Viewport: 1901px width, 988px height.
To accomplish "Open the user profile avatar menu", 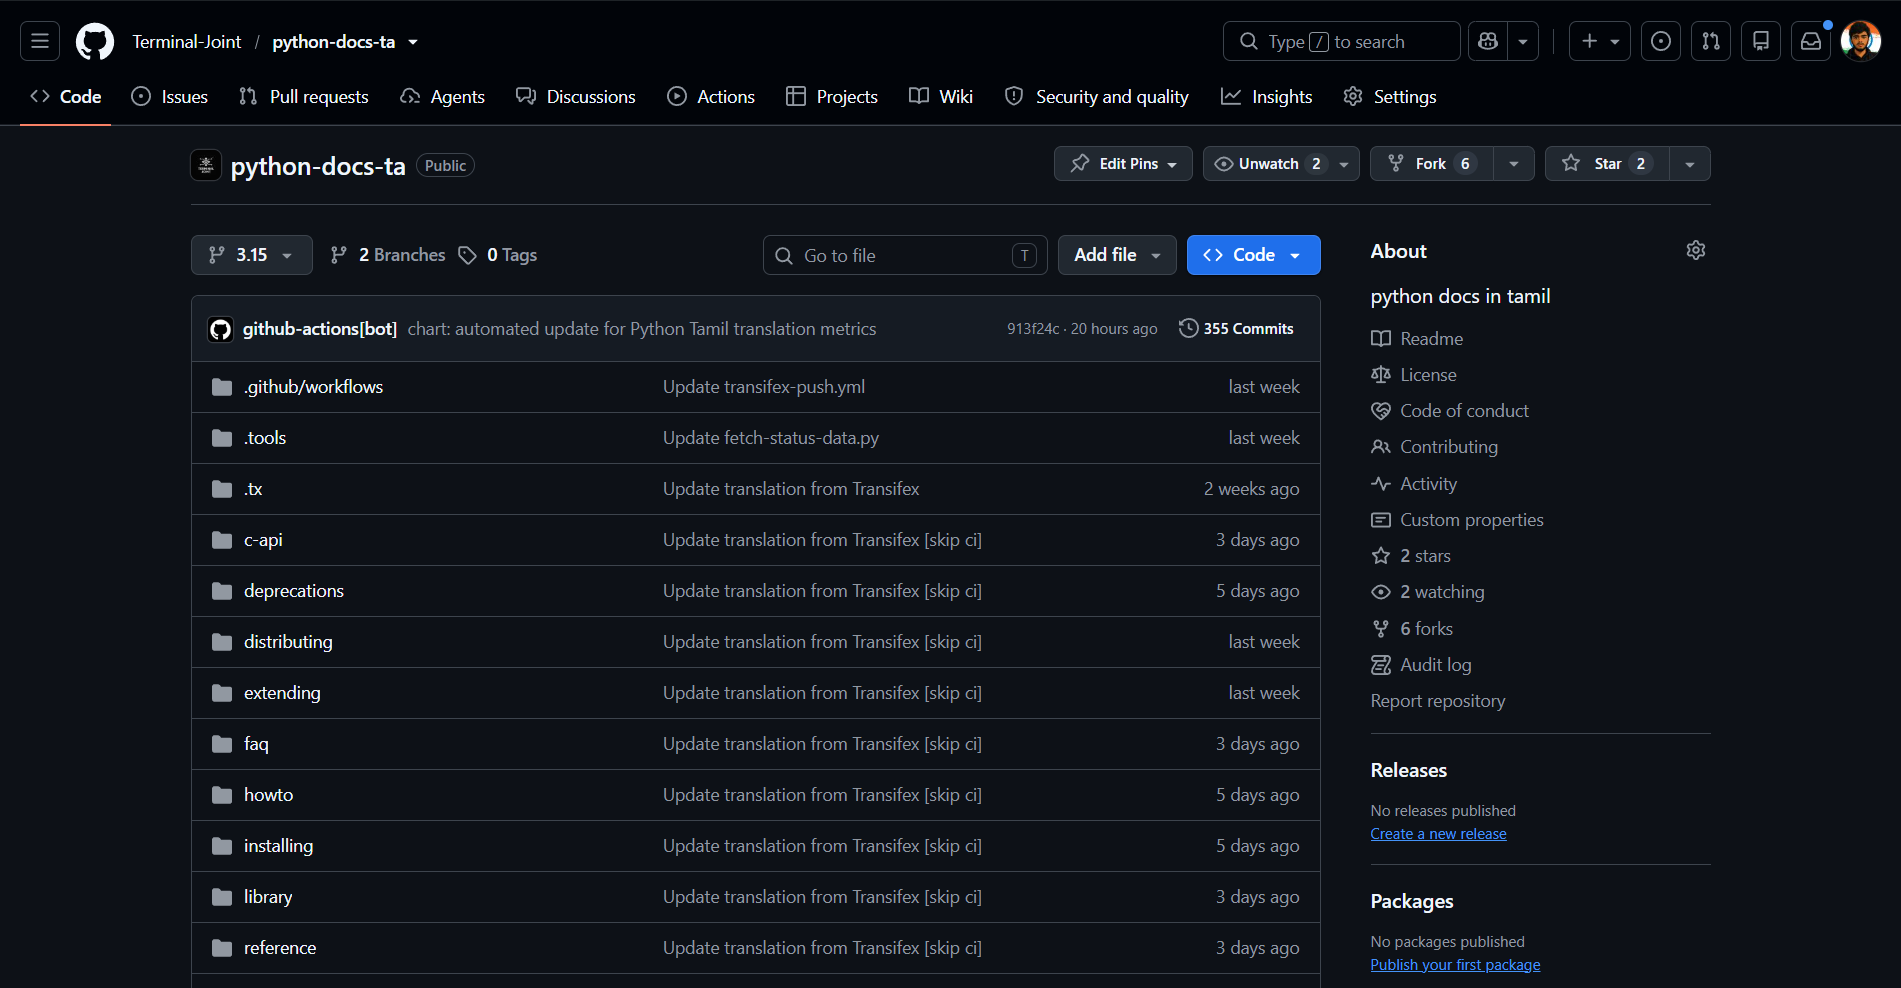I will coord(1861,41).
